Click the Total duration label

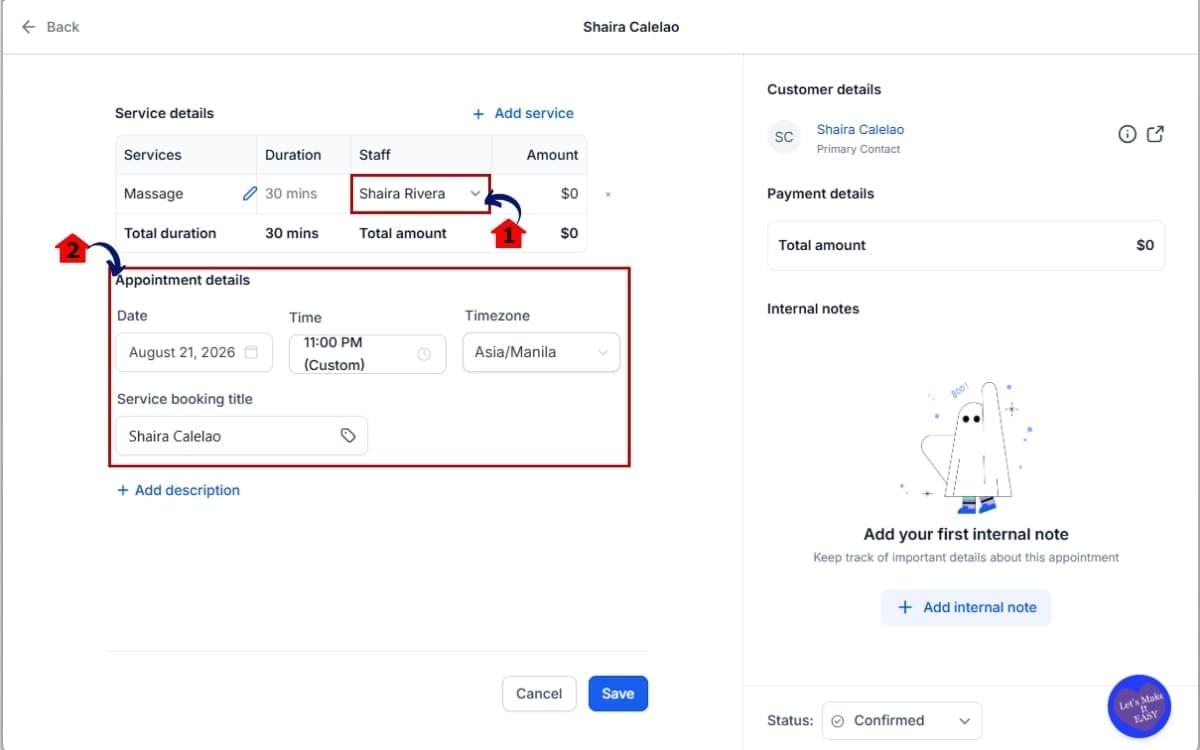[170, 233]
